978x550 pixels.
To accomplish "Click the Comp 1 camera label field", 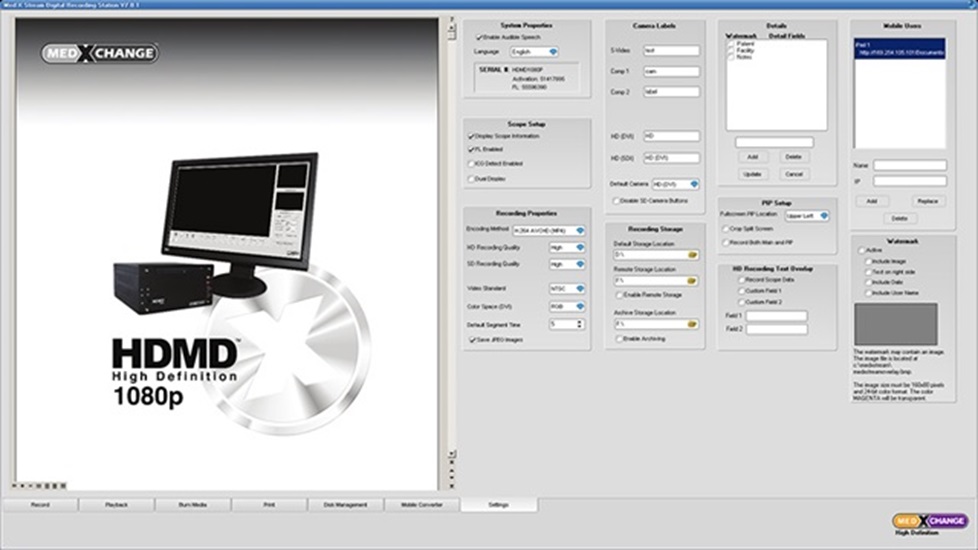I will click(x=671, y=71).
